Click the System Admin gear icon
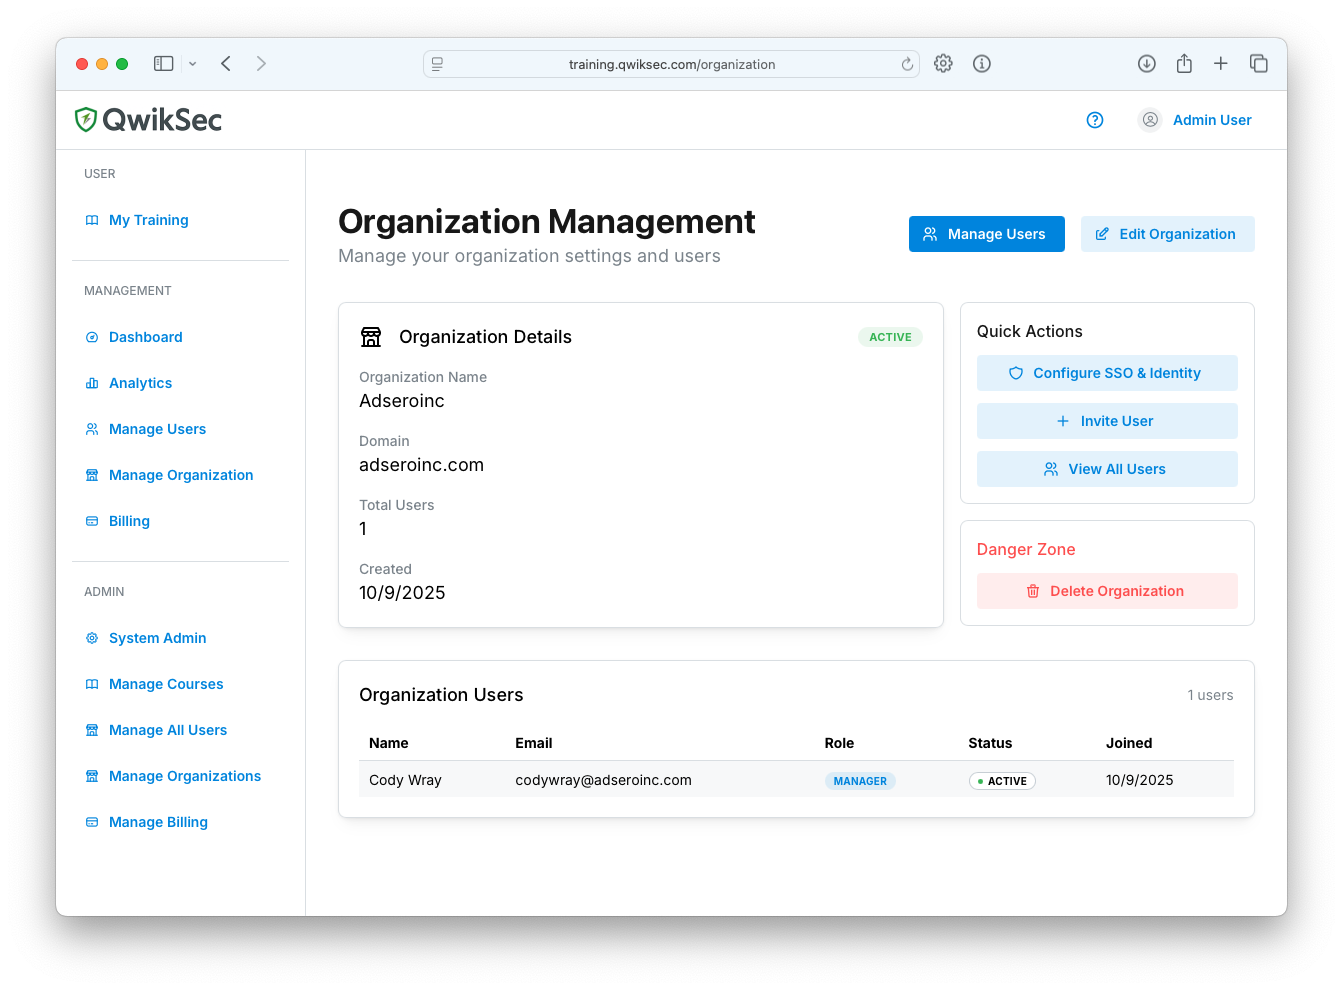 coord(92,638)
